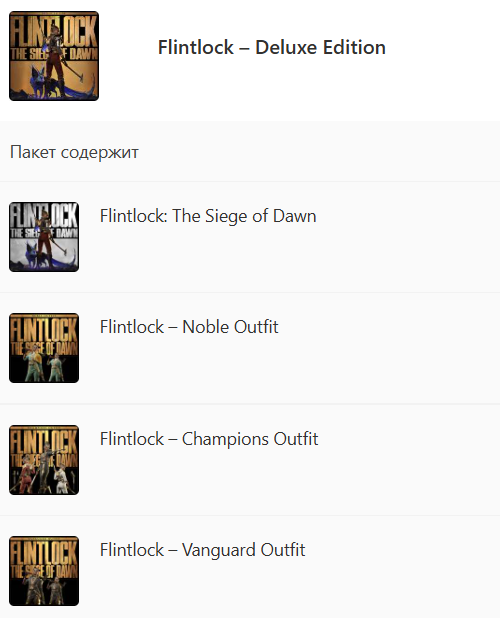Click the blue fox in Deluxe cover art
Viewport: 500px width, 618px height.
[x=37, y=83]
